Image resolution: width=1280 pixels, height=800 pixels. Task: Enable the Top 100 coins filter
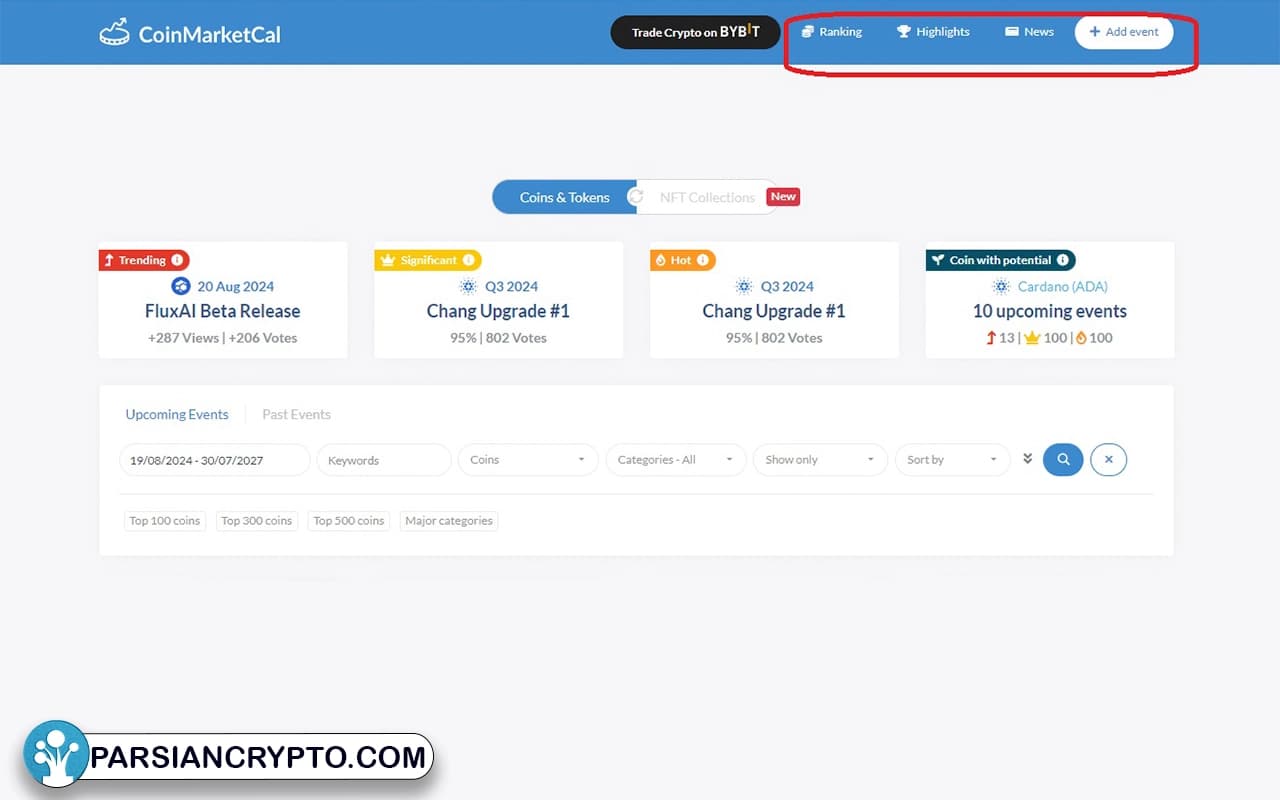click(164, 520)
